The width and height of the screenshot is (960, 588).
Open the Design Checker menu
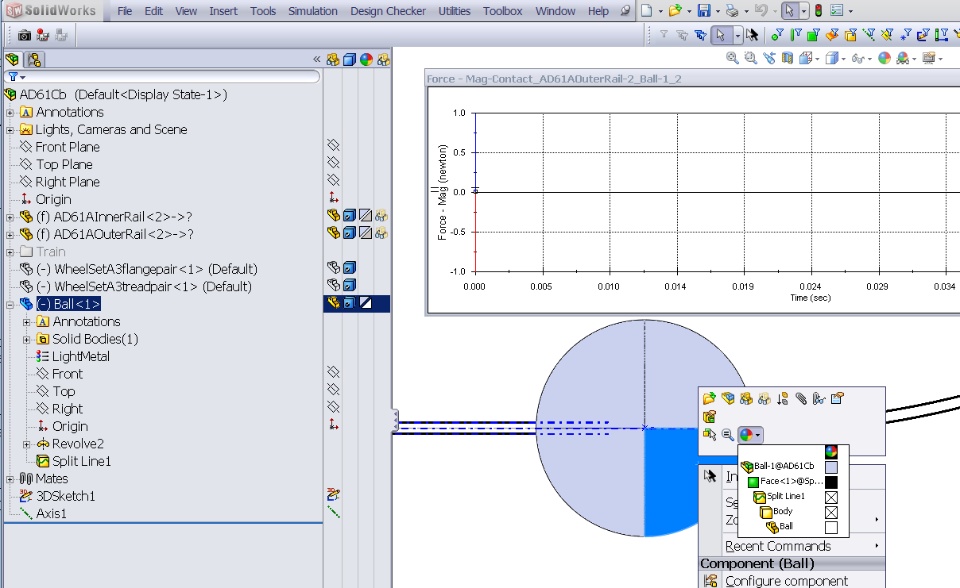click(388, 11)
